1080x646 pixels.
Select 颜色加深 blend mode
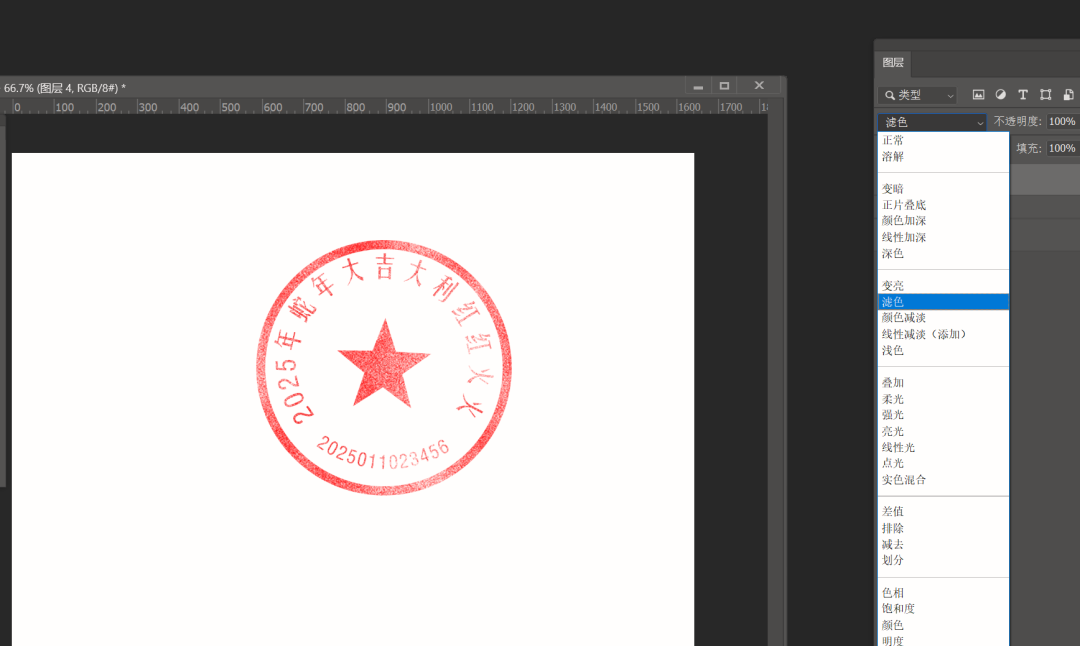(x=943, y=220)
